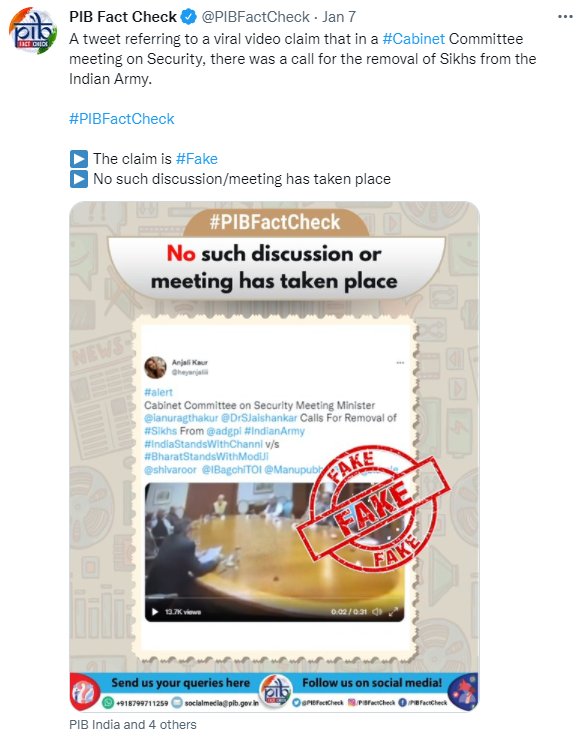Screen dimensions: 586x744
Task: Click the blue verified badge icon
Action: tap(189, 17)
